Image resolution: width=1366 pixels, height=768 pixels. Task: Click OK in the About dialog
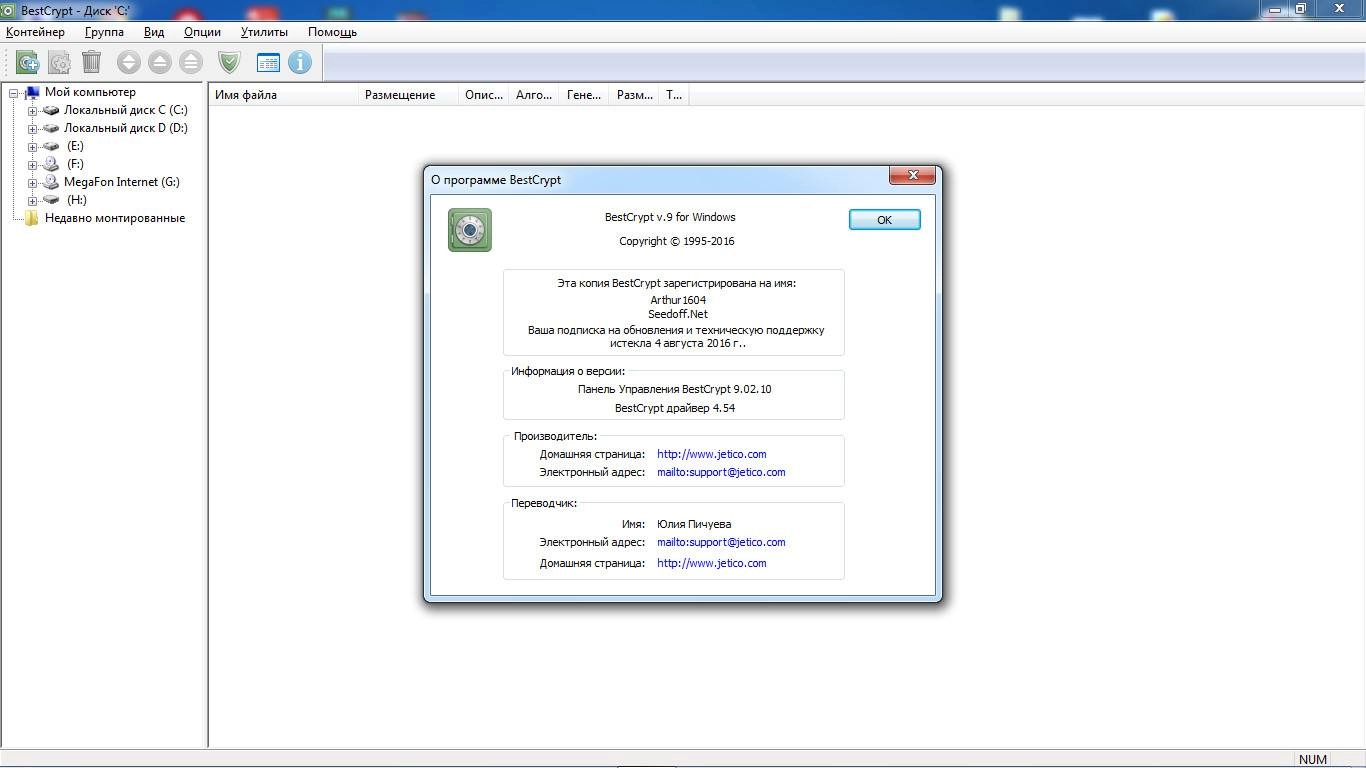[884, 220]
